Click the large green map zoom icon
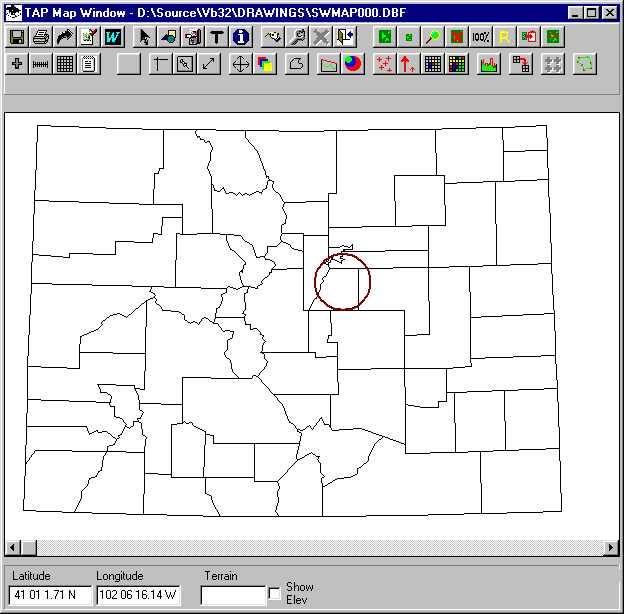 click(x=385, y=37)
